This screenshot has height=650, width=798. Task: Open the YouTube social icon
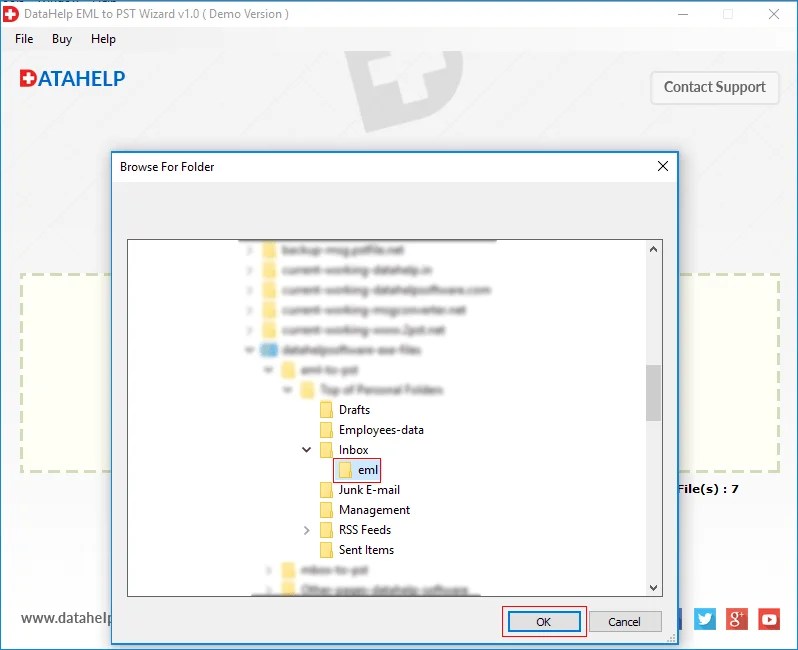(768, 619)
